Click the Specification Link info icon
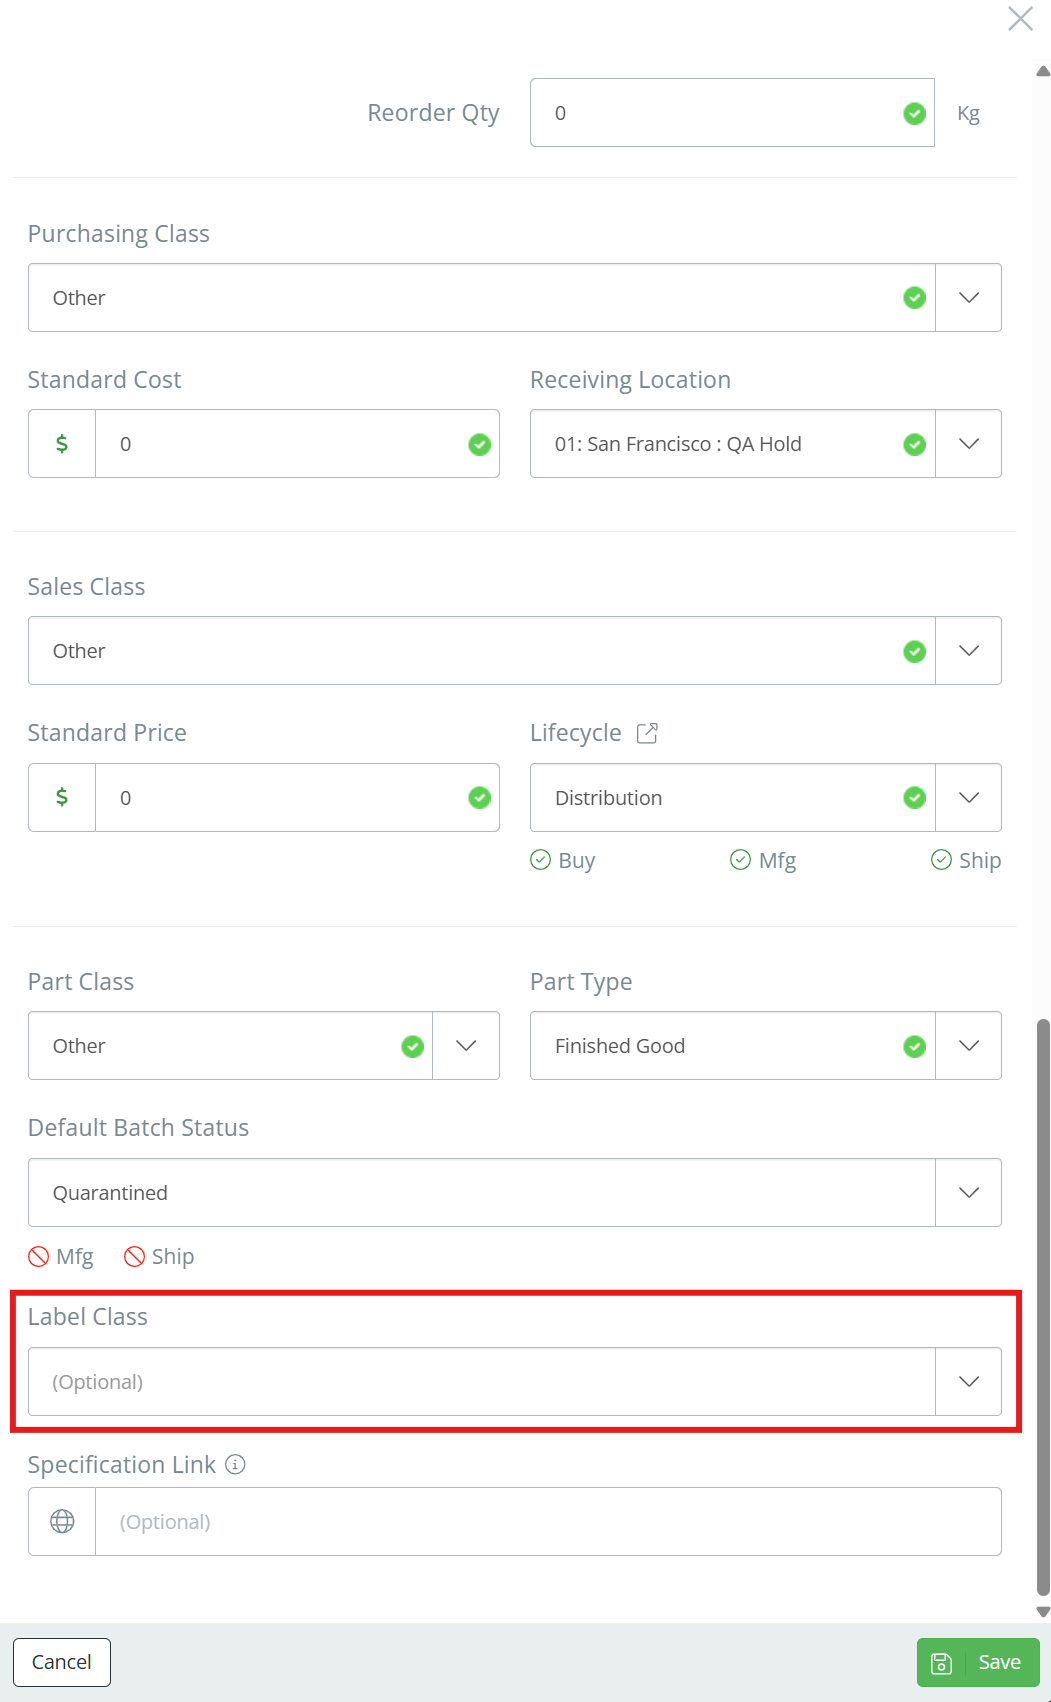 tap(235, 1464)
